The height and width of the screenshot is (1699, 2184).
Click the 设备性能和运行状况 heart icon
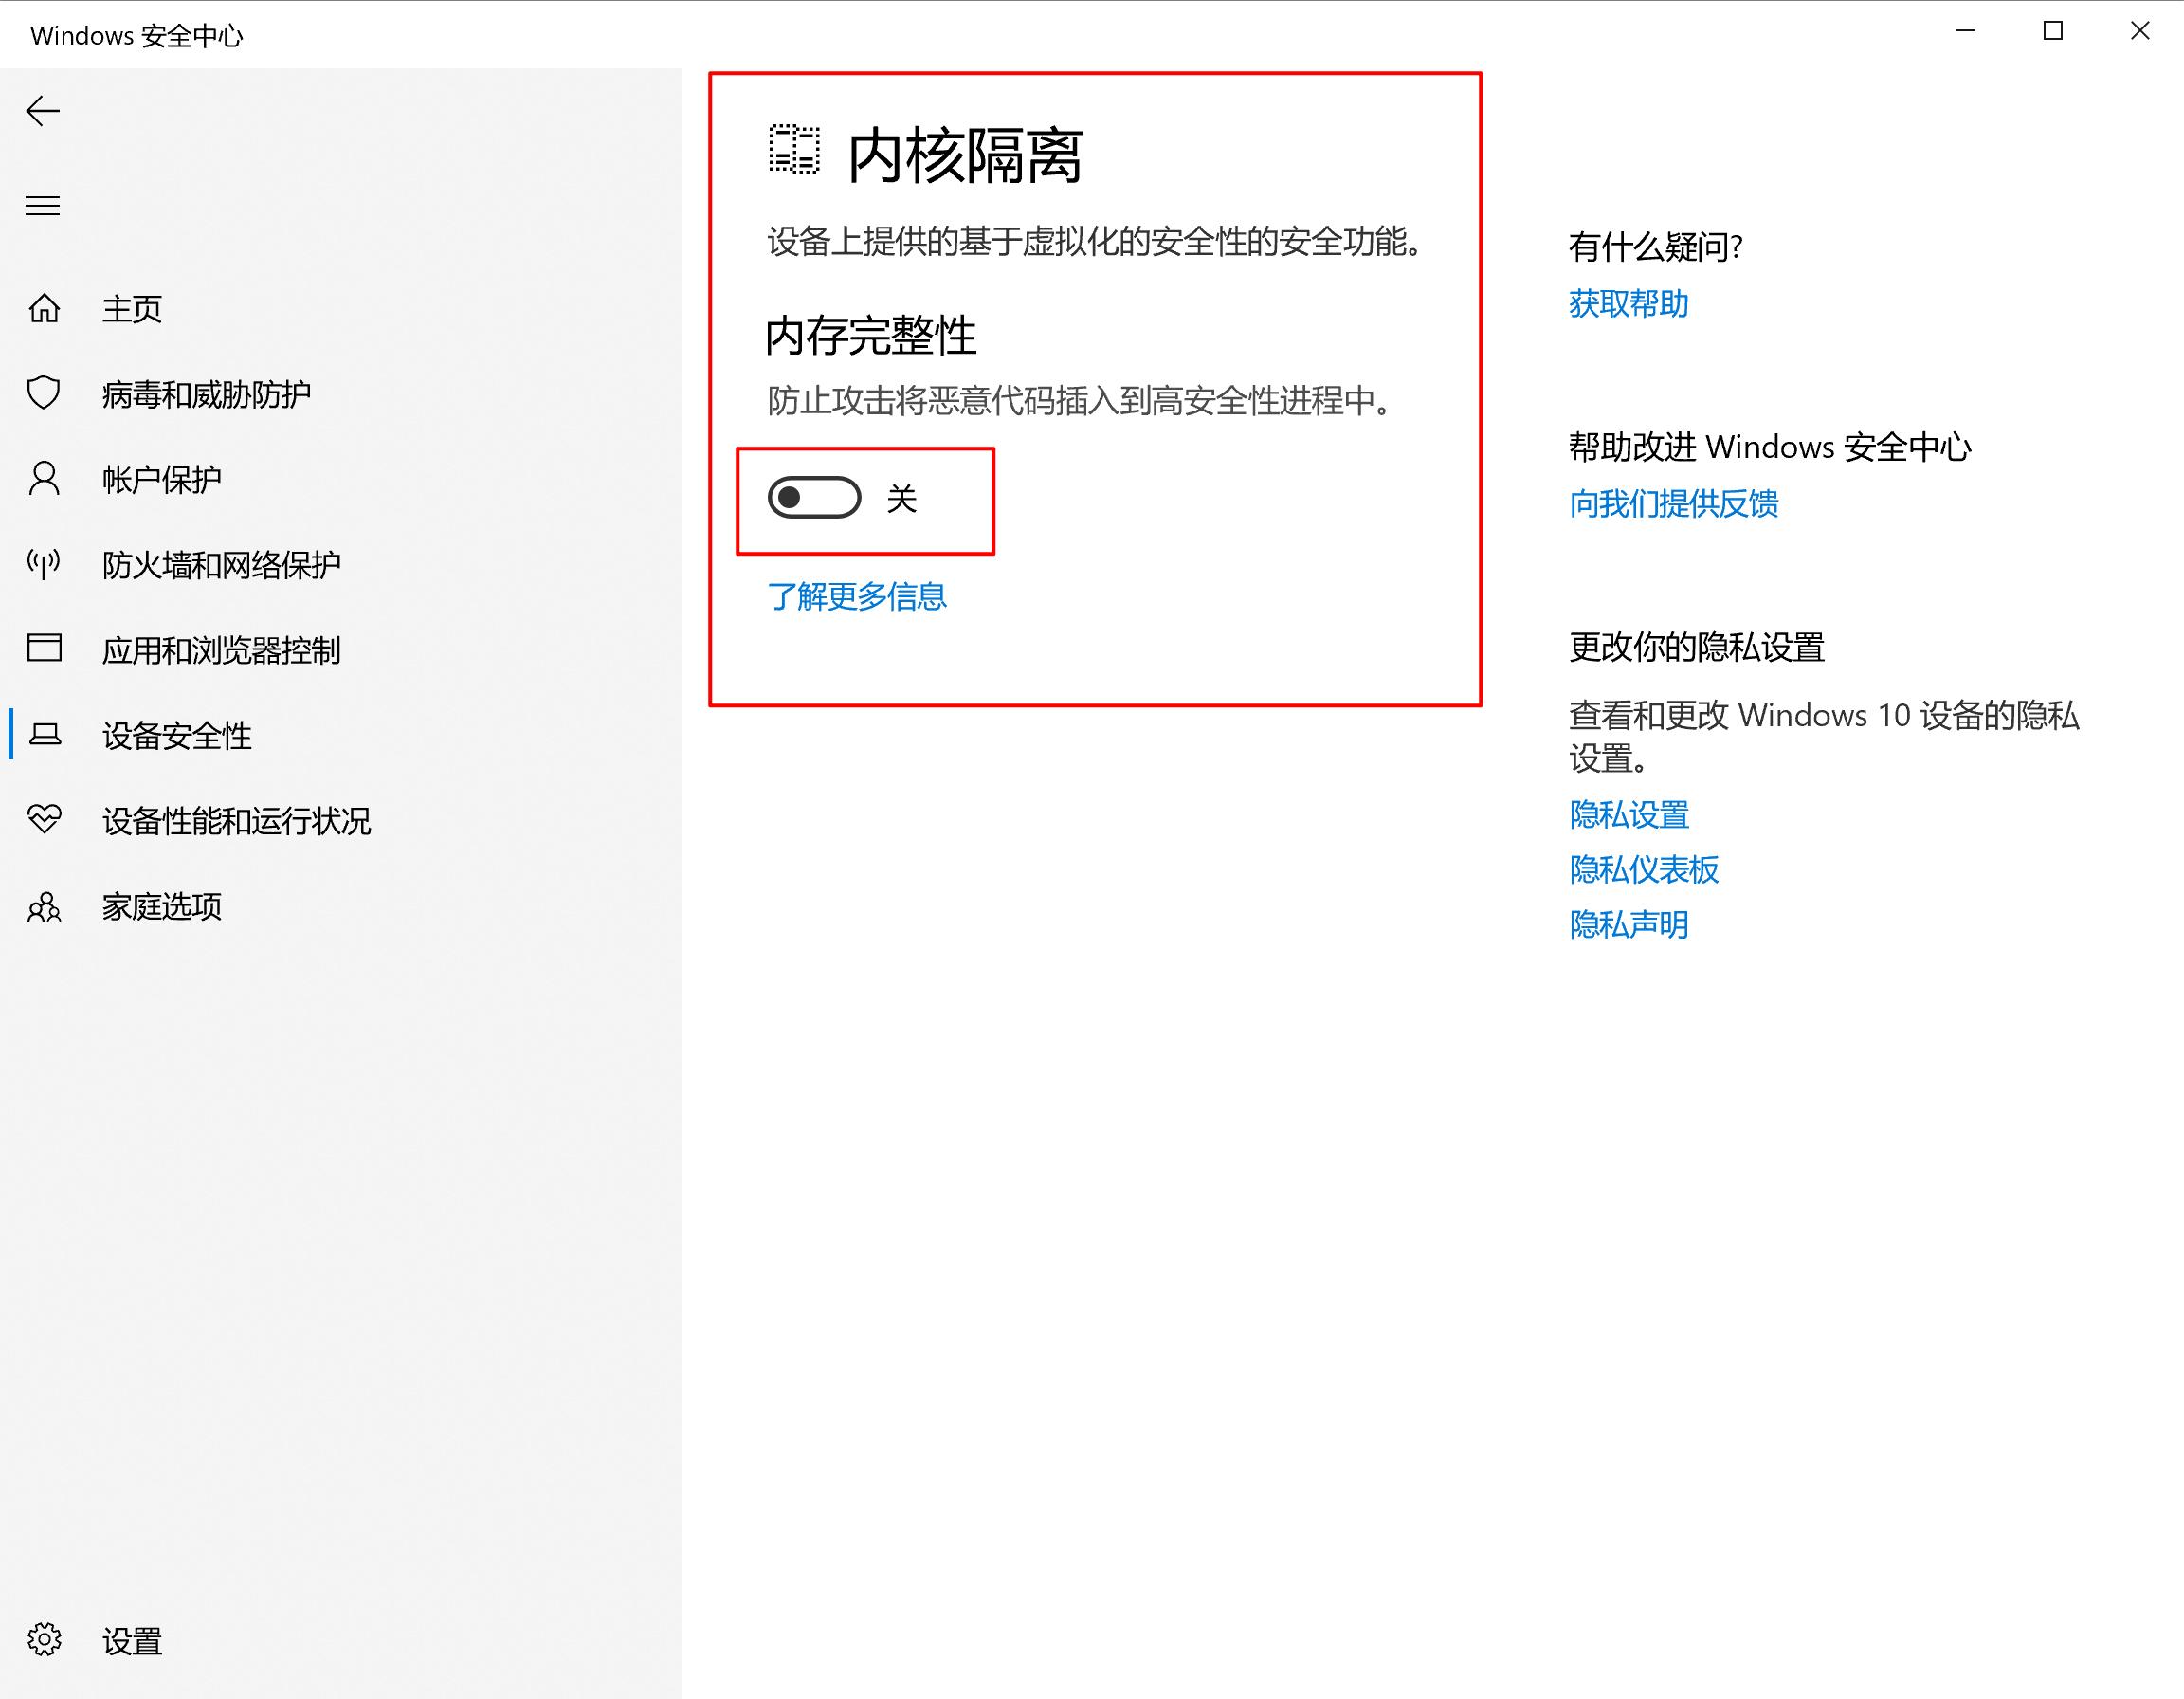(x=44, y=821)
